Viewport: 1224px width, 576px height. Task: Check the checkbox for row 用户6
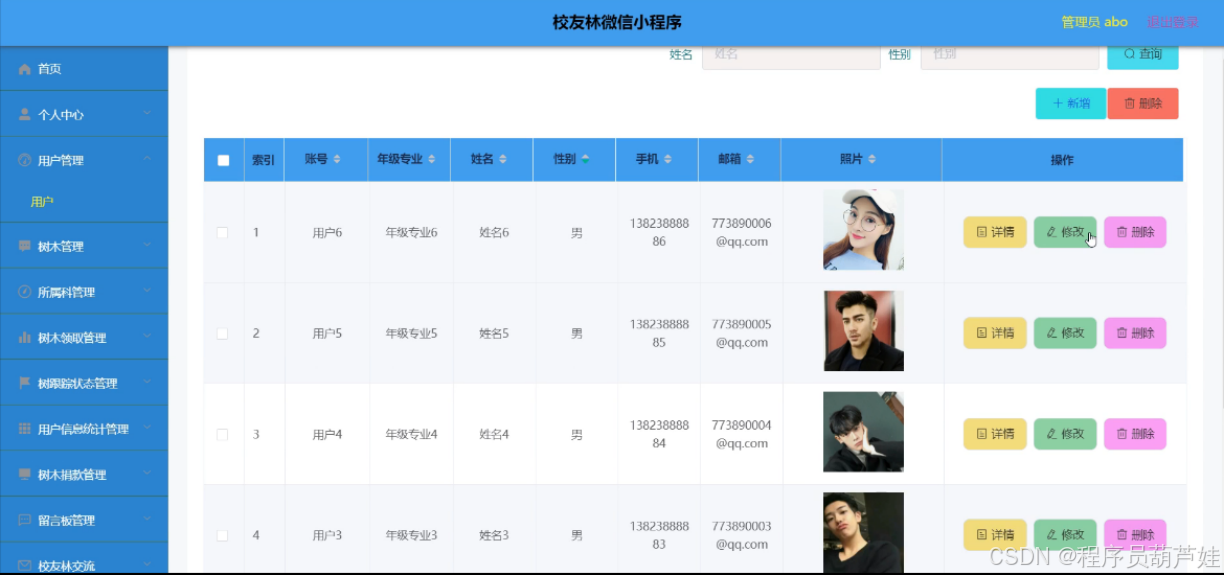pos(222,233)
